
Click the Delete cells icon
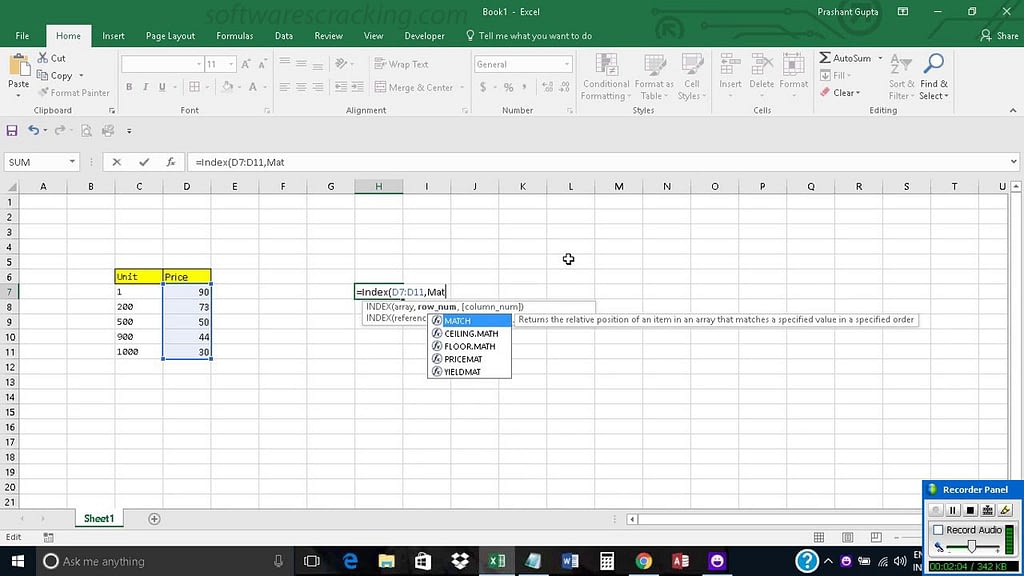(761, 65)
